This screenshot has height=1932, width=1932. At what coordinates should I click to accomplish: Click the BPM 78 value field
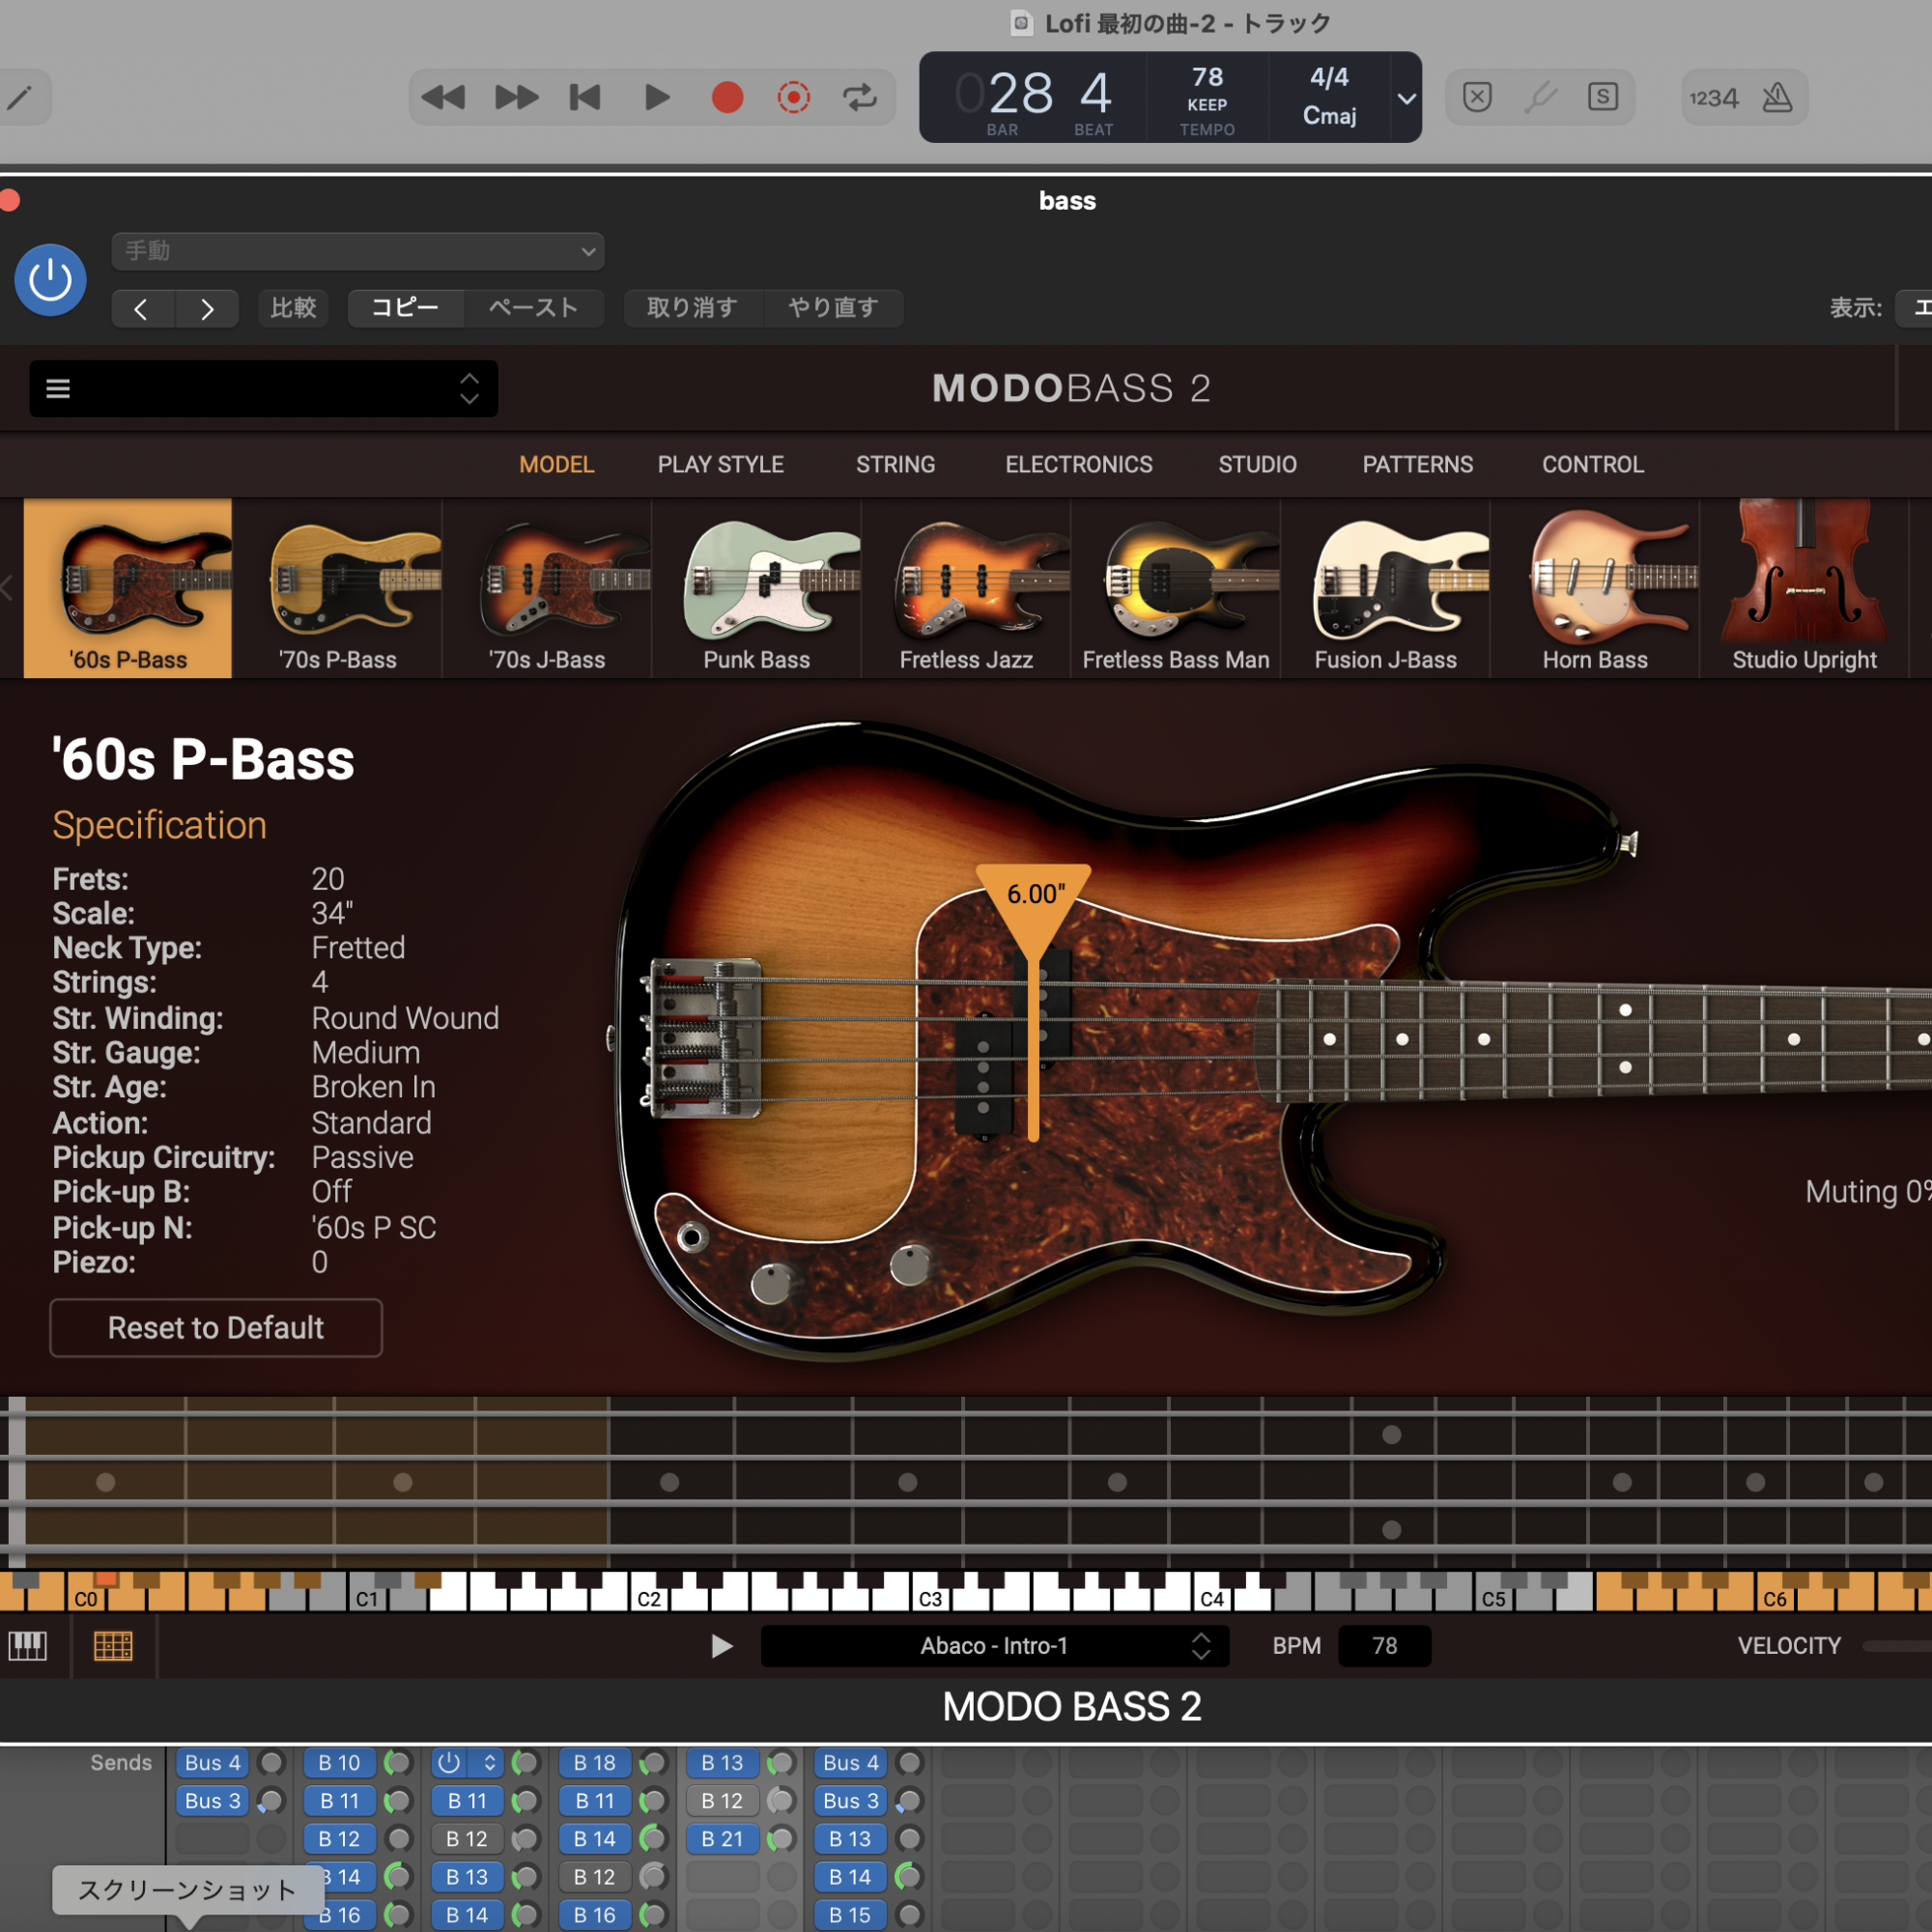[x=1384, y=1646]
